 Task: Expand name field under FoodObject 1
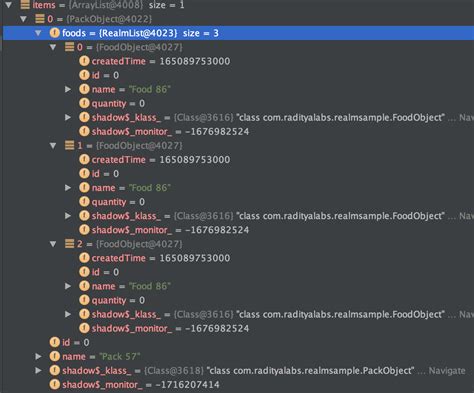click(68, 188)
